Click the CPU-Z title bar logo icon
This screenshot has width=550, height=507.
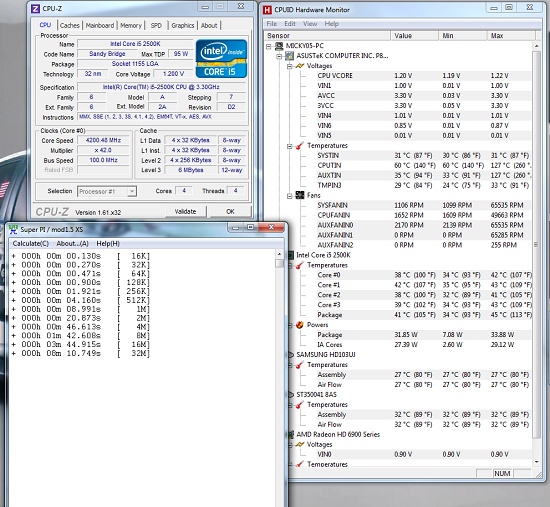[35, 8]
